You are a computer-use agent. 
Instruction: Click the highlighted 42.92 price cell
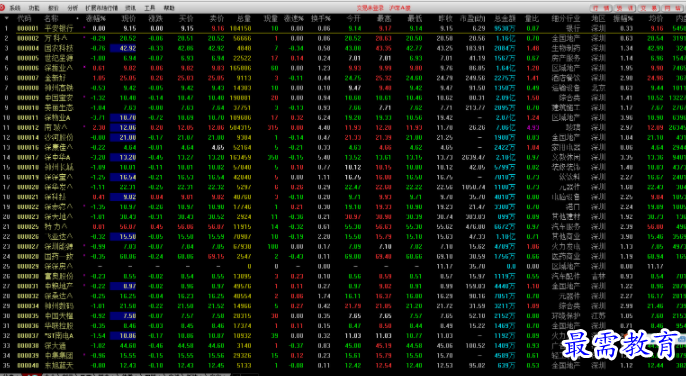tap(123, 48)
